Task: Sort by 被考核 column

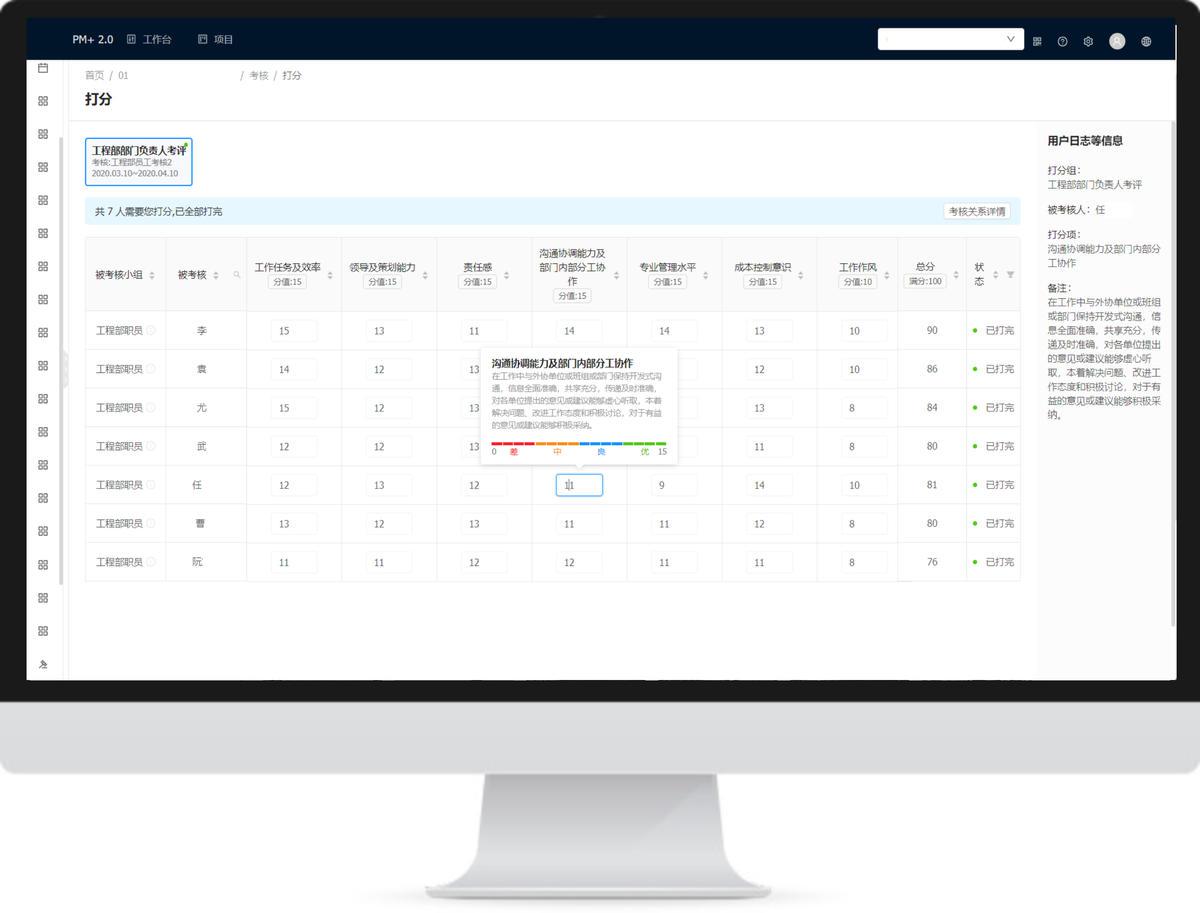Action: click(216, 275)
